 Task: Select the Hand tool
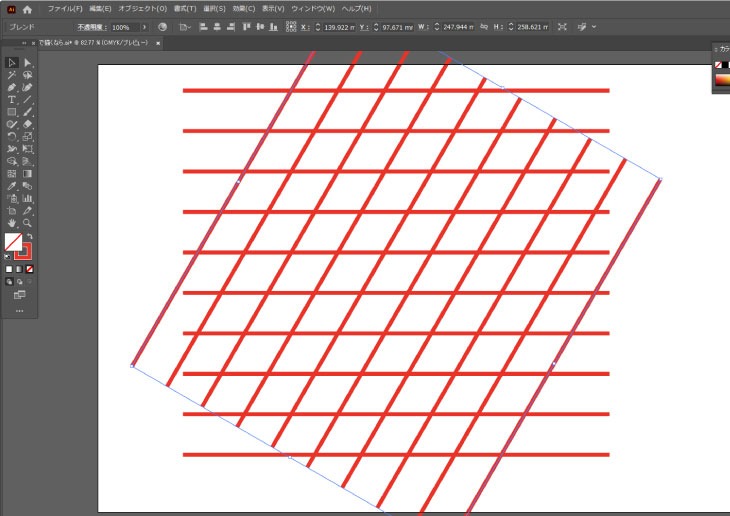(x=12, y=223)
